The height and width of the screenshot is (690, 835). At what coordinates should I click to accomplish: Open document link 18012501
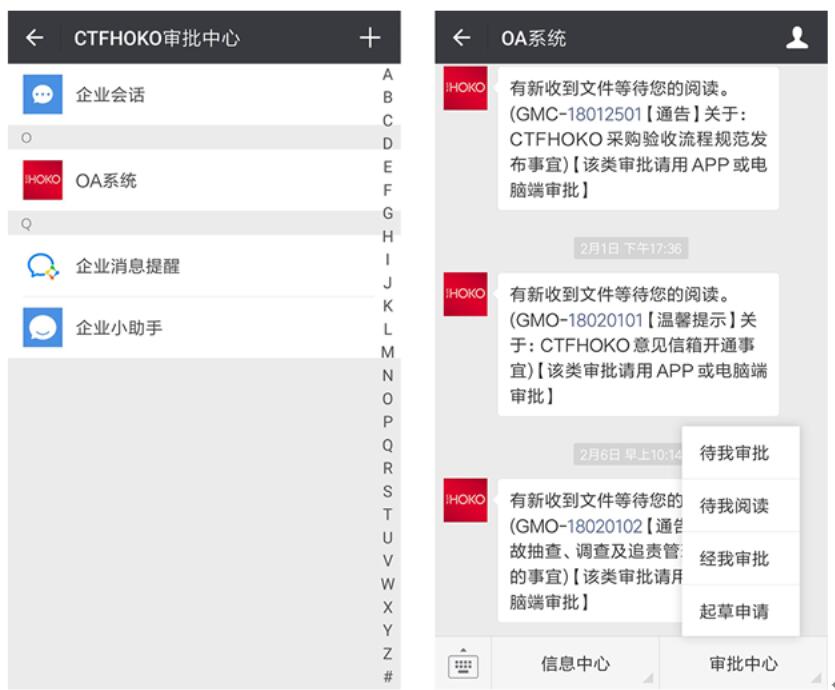[604, 115]
